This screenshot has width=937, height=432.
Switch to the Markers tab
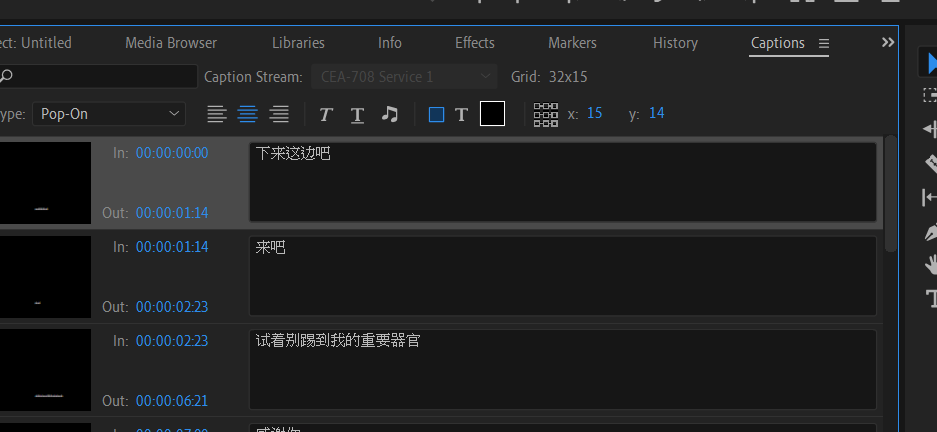(x=572, y=43)
